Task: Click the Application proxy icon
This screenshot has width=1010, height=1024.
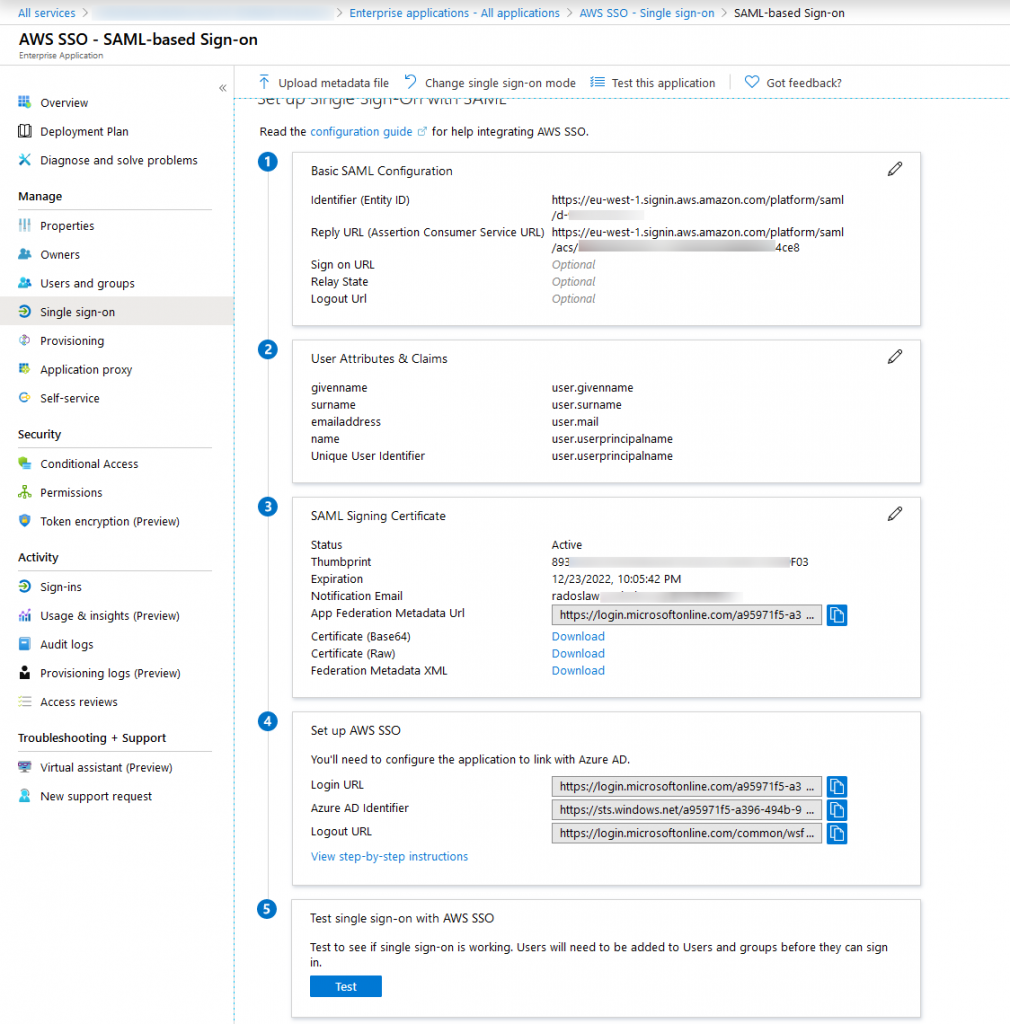Action: 25,369
